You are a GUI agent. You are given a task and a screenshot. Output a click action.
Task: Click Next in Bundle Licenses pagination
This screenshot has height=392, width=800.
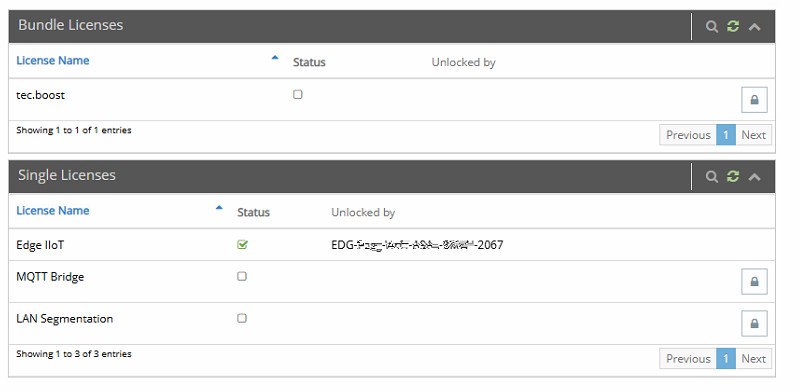(x=753, y=135)
